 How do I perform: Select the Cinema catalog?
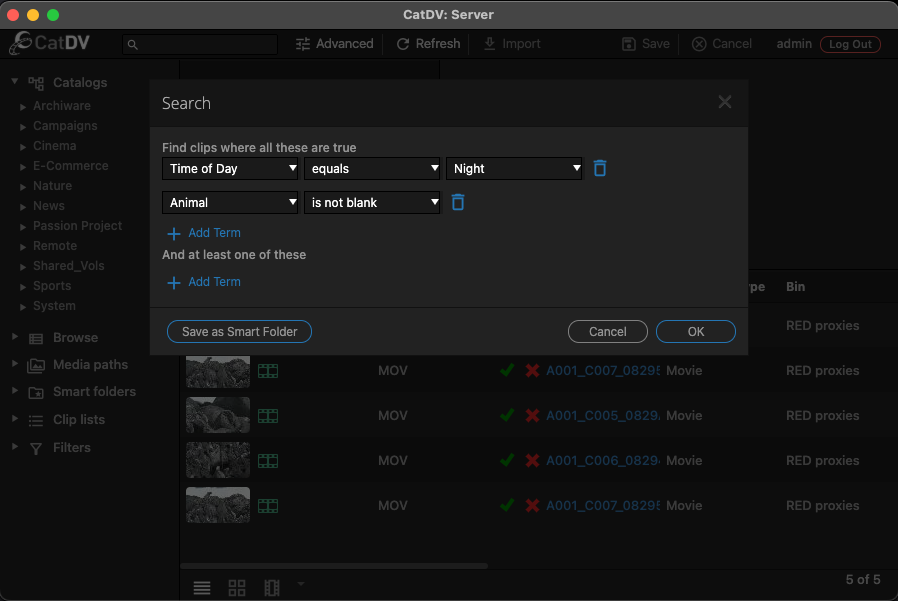pyautogui.click(x=54, y=146)
